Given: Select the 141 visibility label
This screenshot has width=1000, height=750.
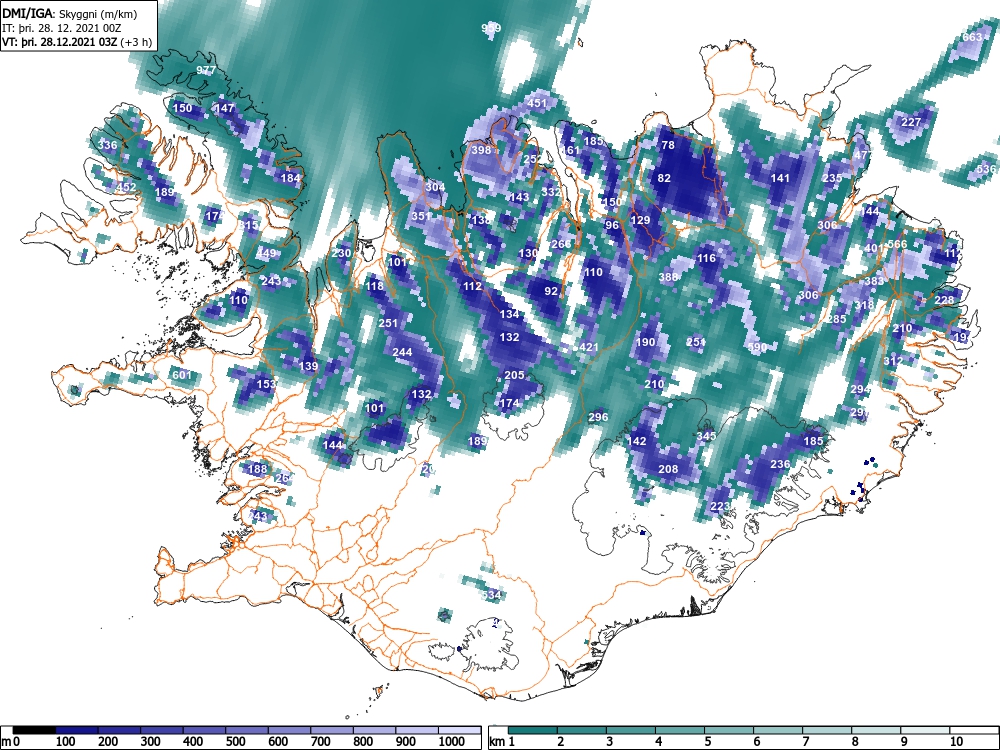Looking at the screenshot, I should 780,179.
